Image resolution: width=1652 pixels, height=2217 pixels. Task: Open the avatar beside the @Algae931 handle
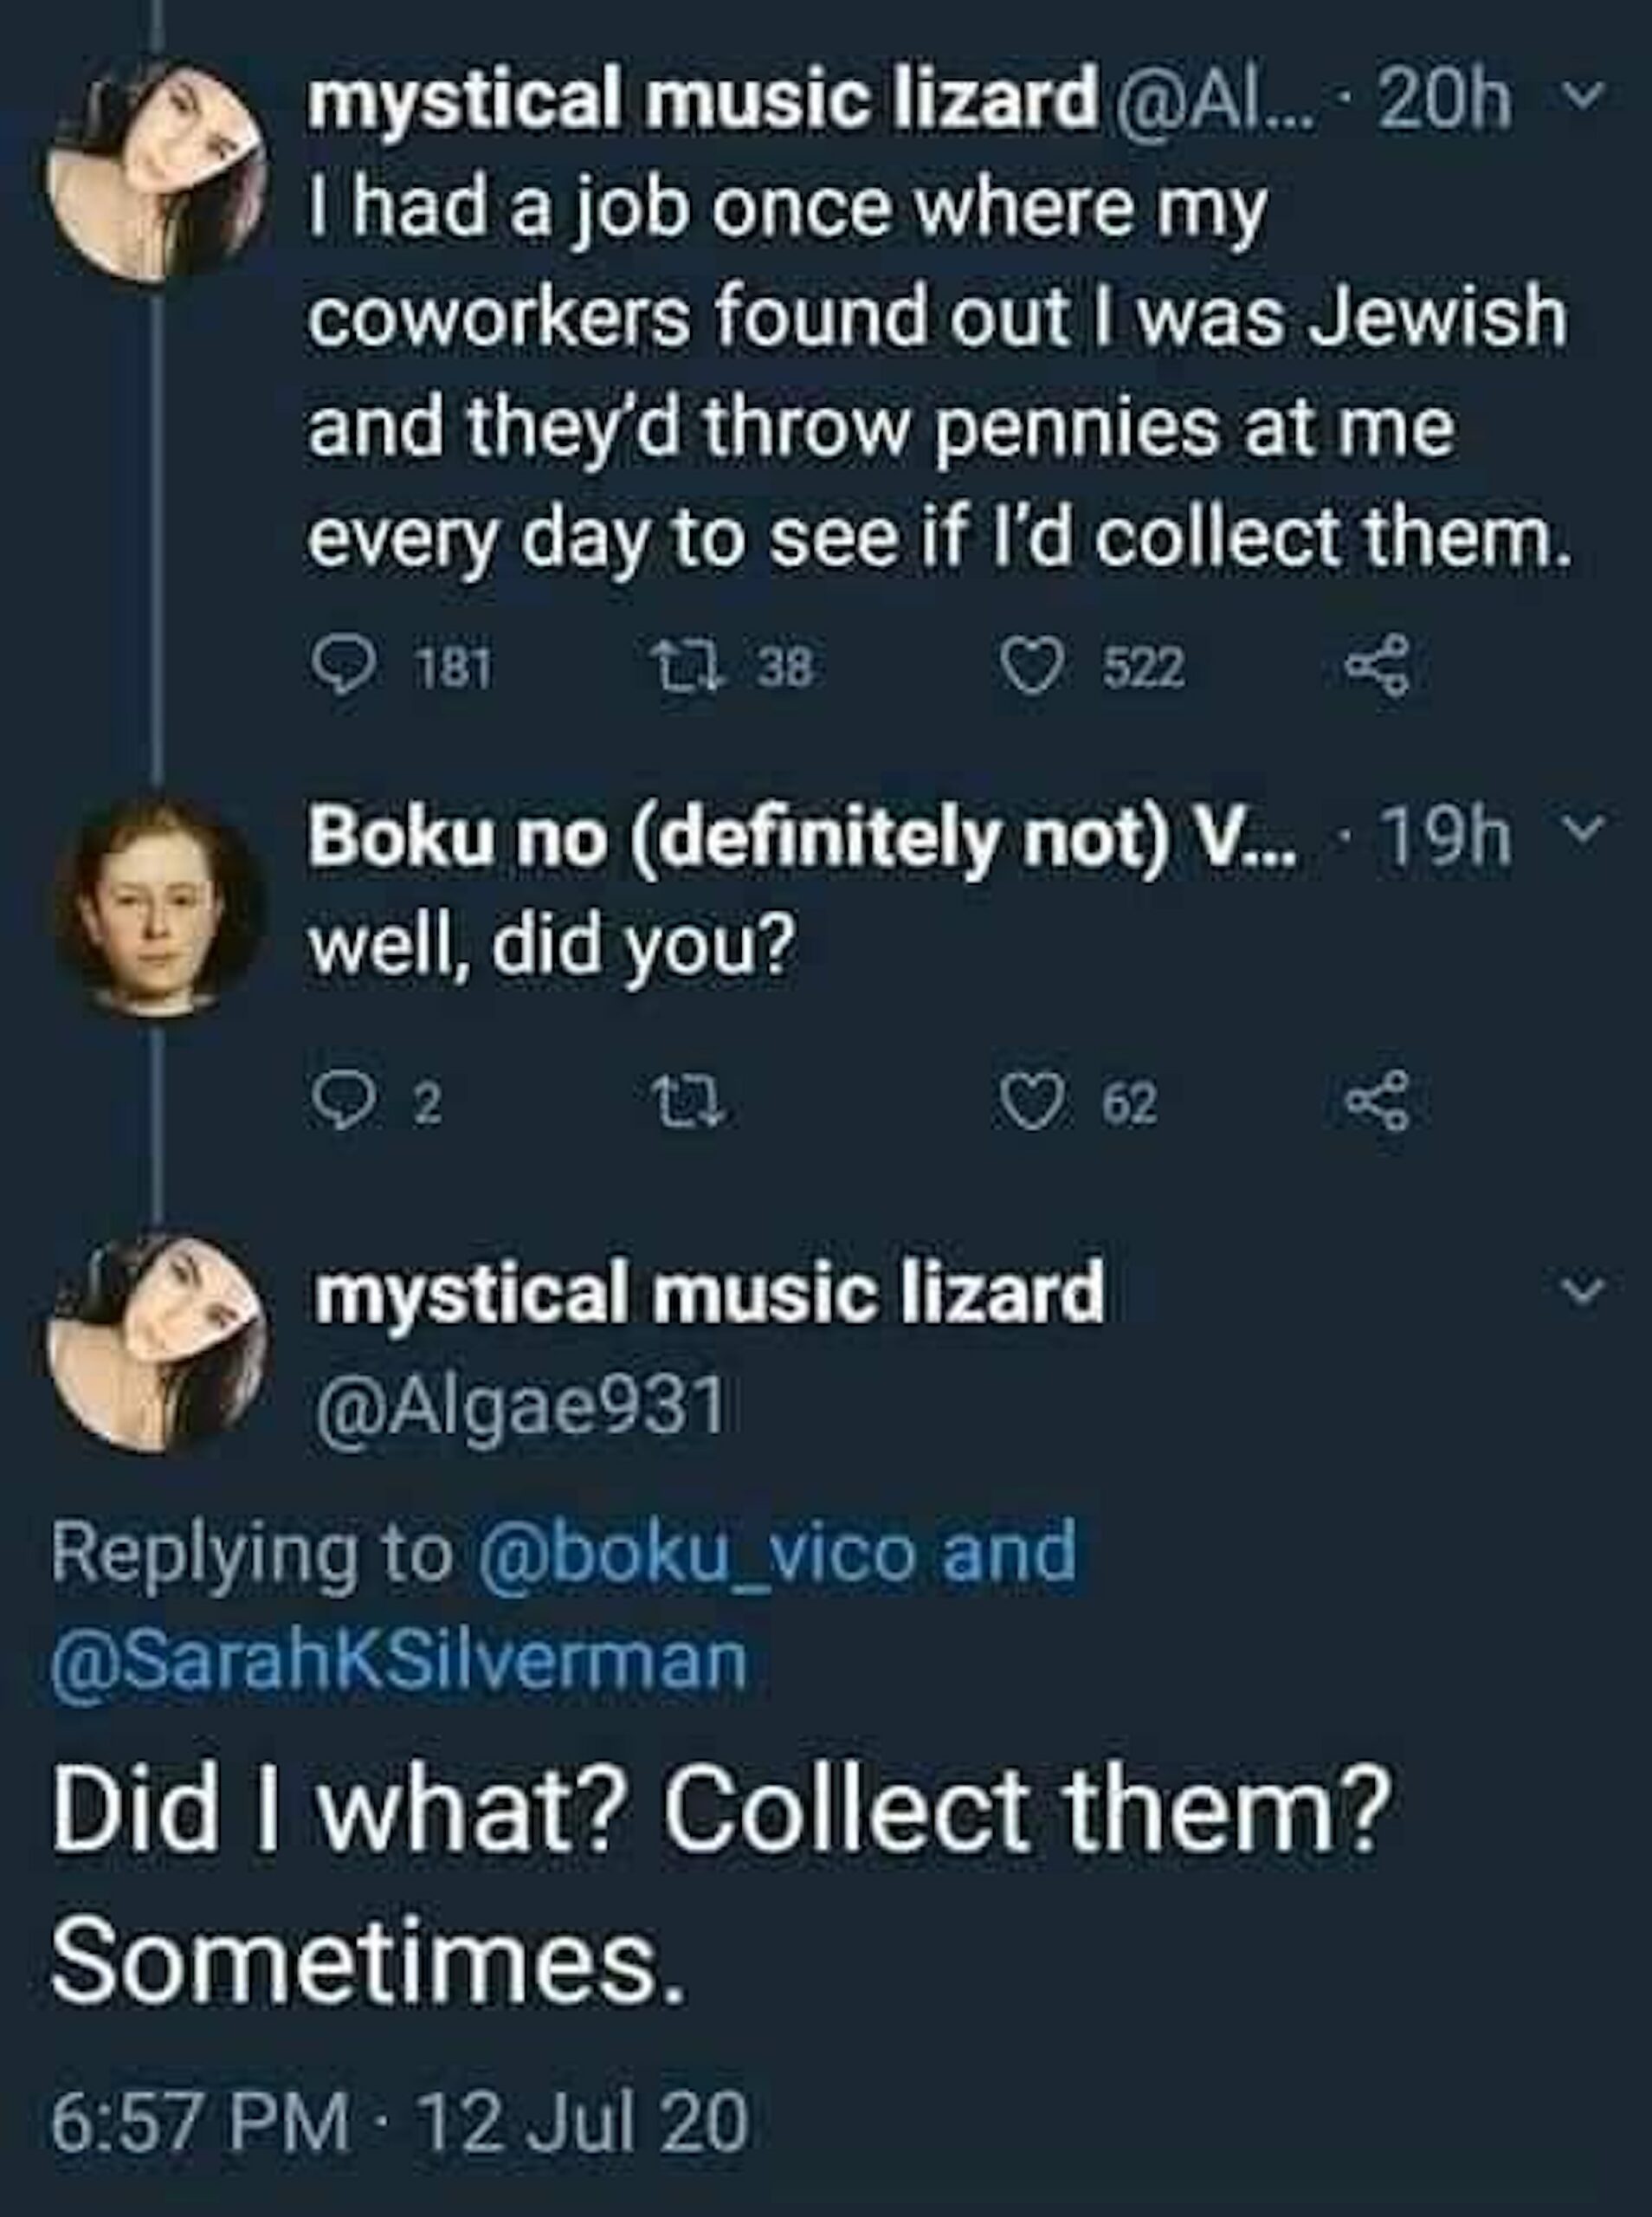157,1343
